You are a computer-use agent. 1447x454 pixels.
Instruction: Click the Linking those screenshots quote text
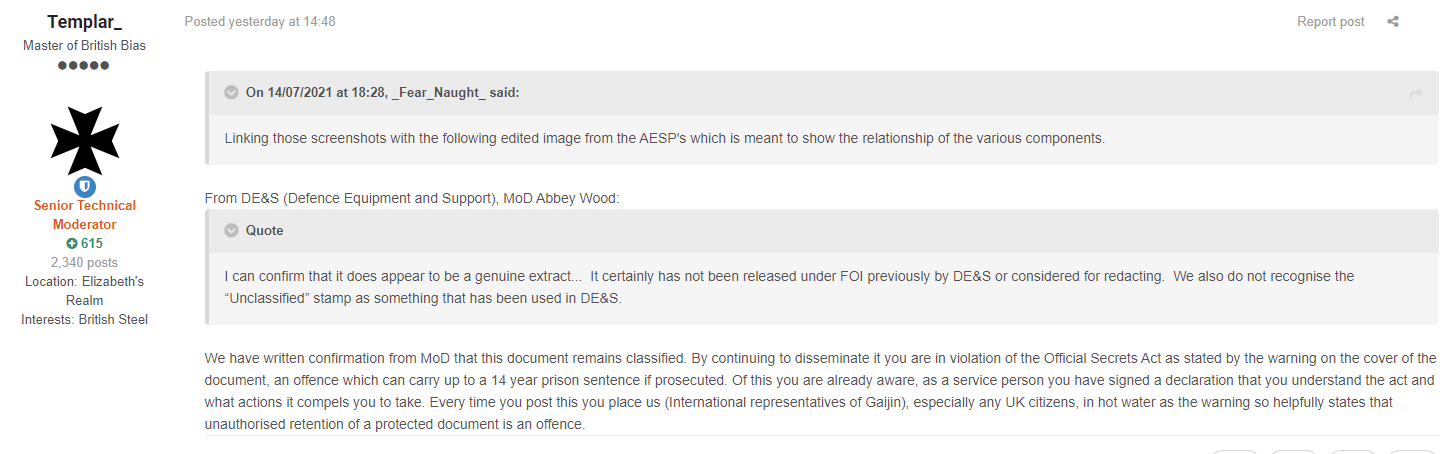point(665,139)
